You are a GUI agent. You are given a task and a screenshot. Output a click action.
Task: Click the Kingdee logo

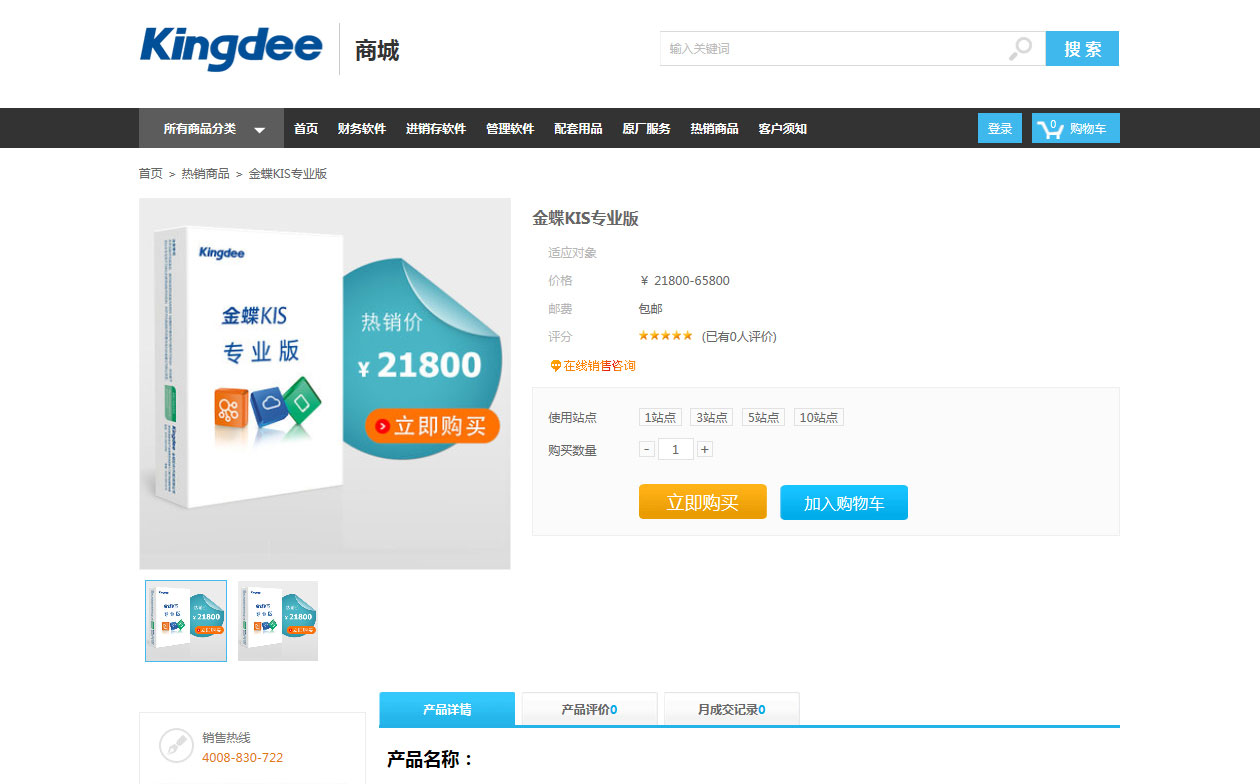point(231,48)
